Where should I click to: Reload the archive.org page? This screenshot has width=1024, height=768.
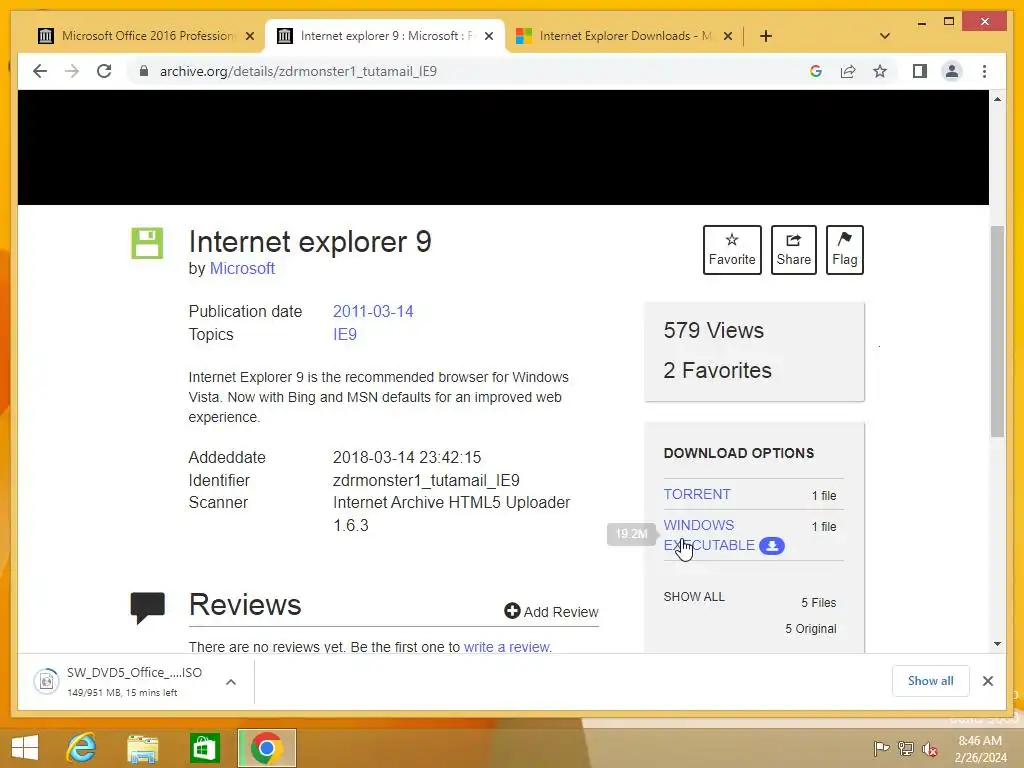[104, 71]
